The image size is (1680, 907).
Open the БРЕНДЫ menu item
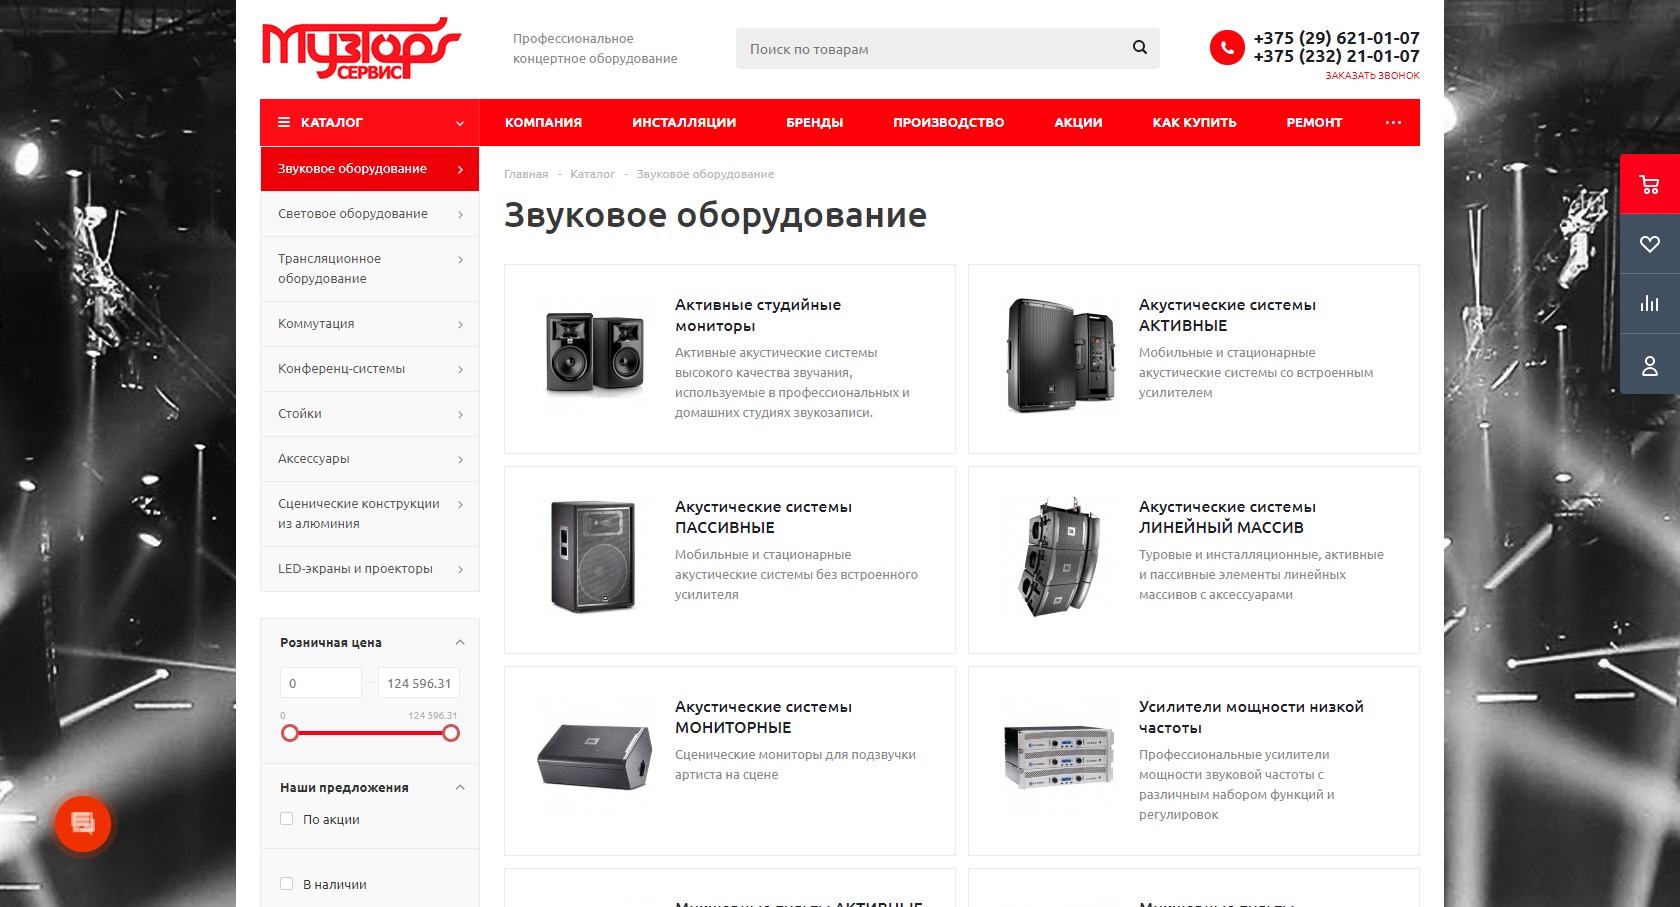814,123
